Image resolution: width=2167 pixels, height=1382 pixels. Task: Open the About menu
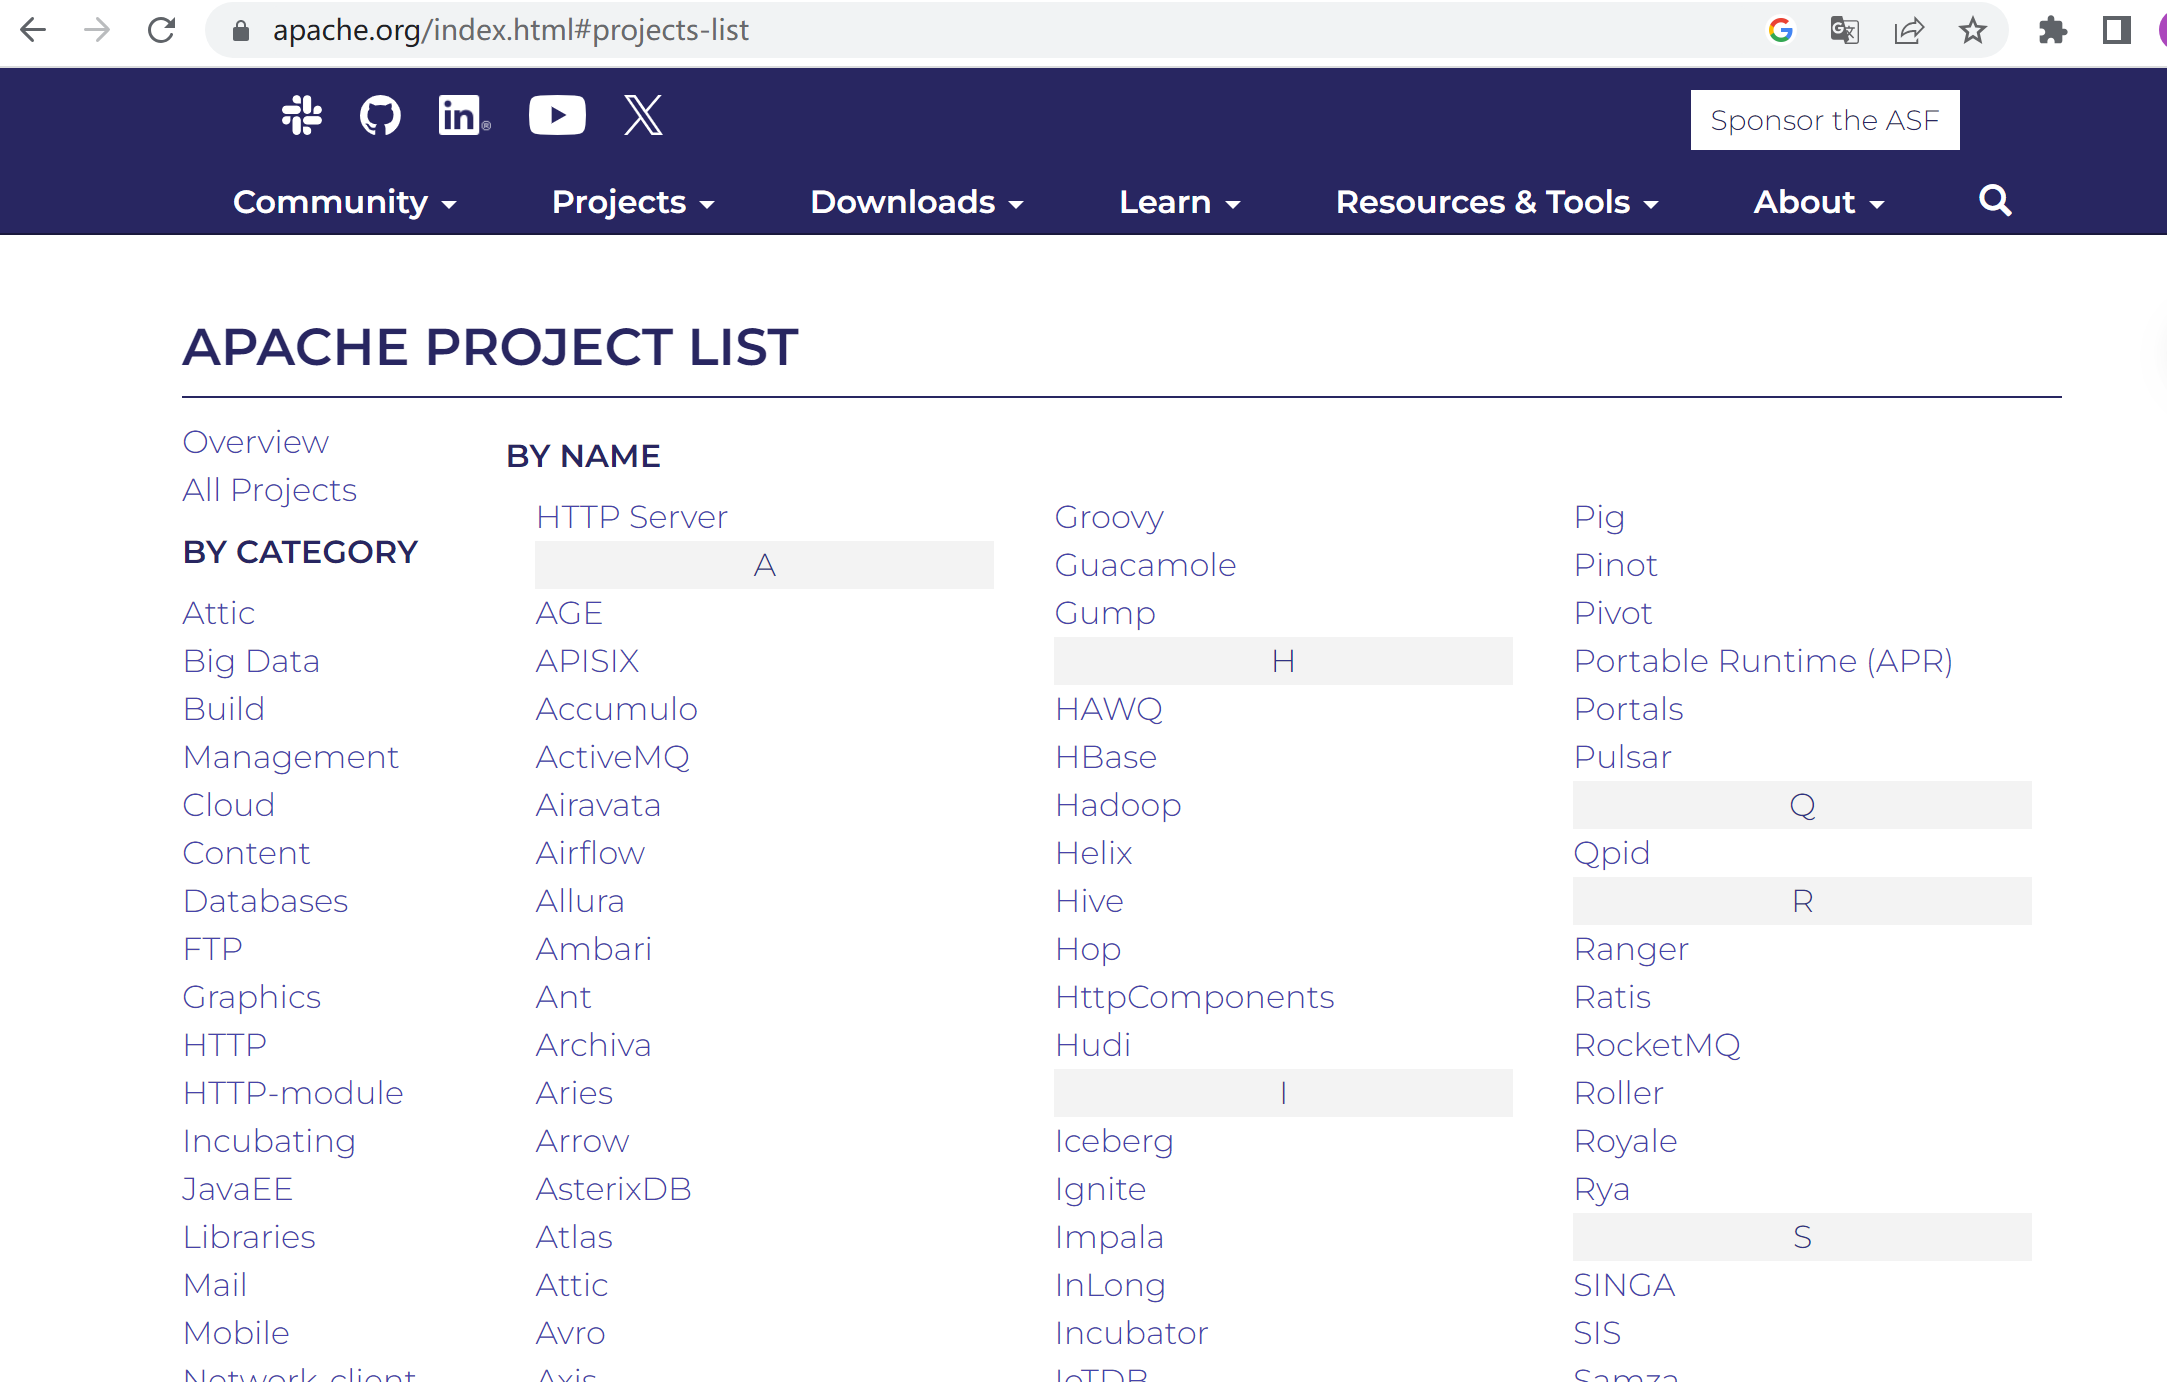(x=1818, y=202)
